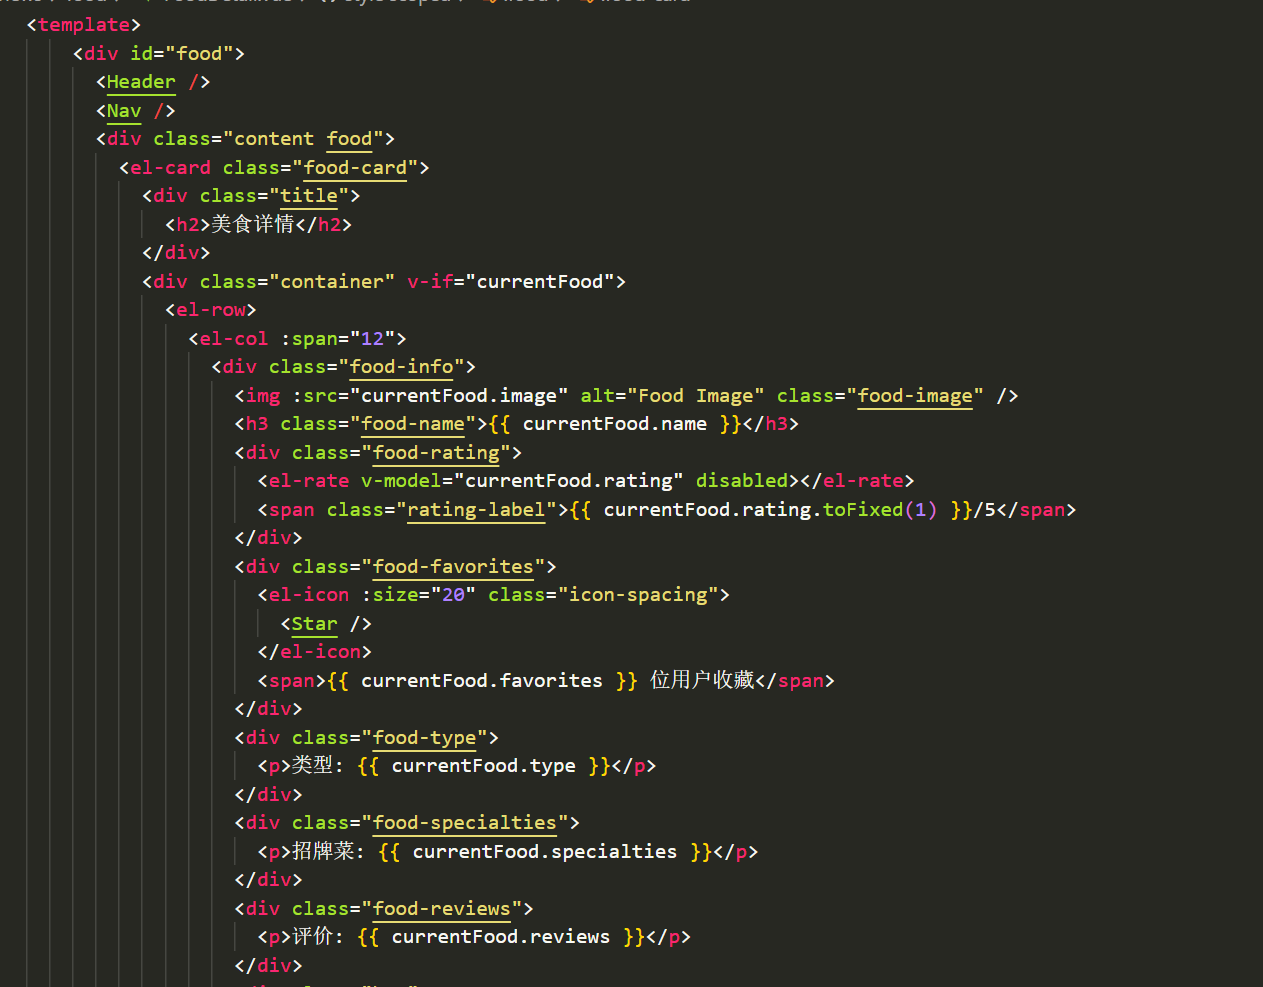Click the "food-reviews" class name
The width and height of the screenshot is (1263, 987).
pyautogui.click(x=441, y=909)
